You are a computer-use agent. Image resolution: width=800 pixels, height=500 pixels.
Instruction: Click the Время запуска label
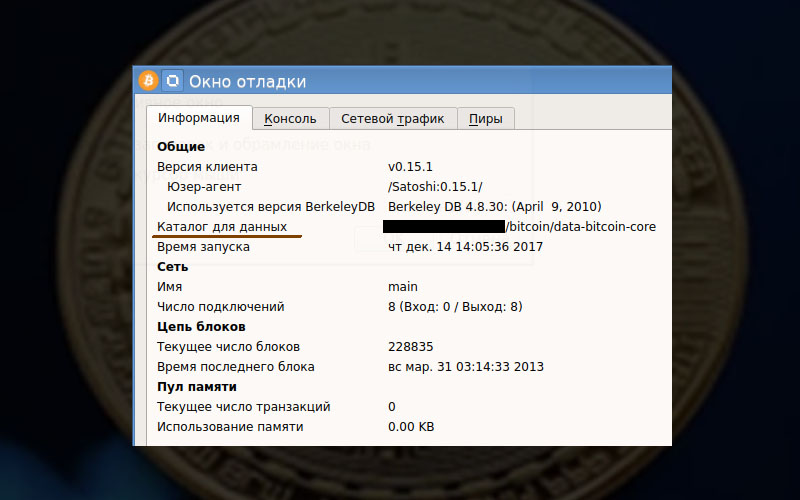(204, 247)
